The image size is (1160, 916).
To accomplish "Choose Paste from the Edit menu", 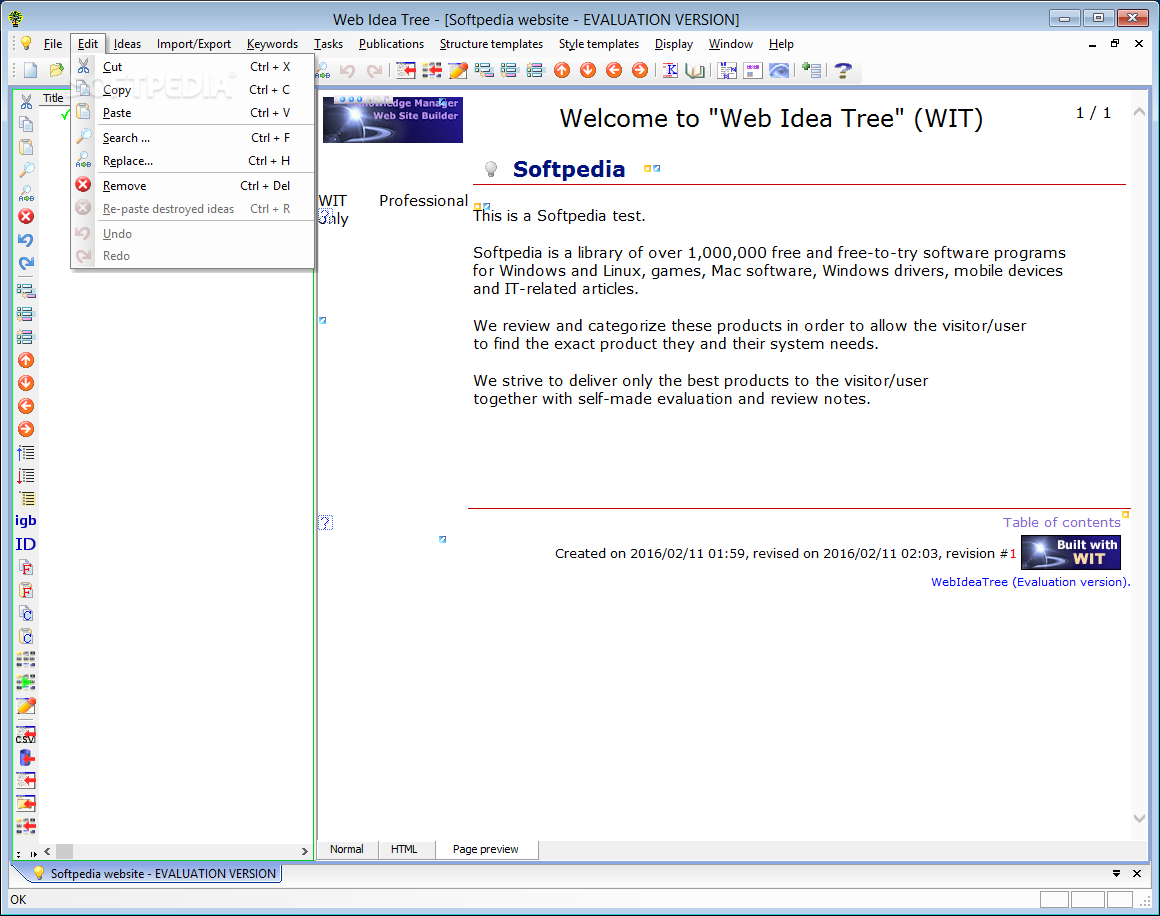I will point(192,112).
